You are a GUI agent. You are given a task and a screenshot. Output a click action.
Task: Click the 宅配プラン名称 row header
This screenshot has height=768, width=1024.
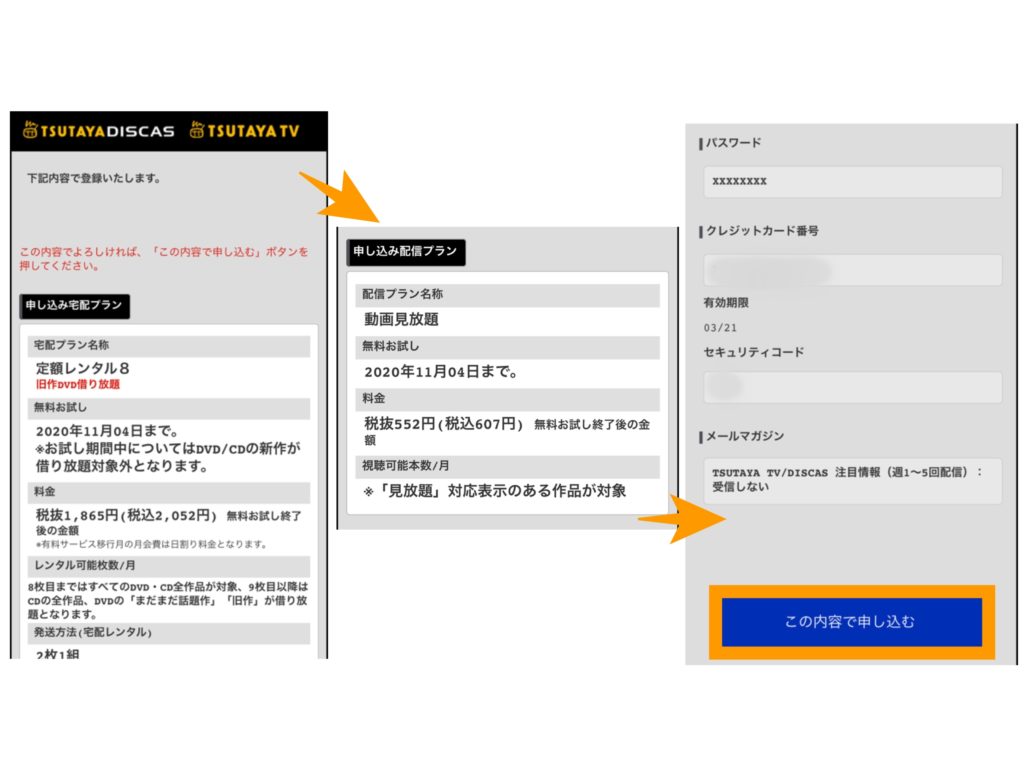point(168,346)
